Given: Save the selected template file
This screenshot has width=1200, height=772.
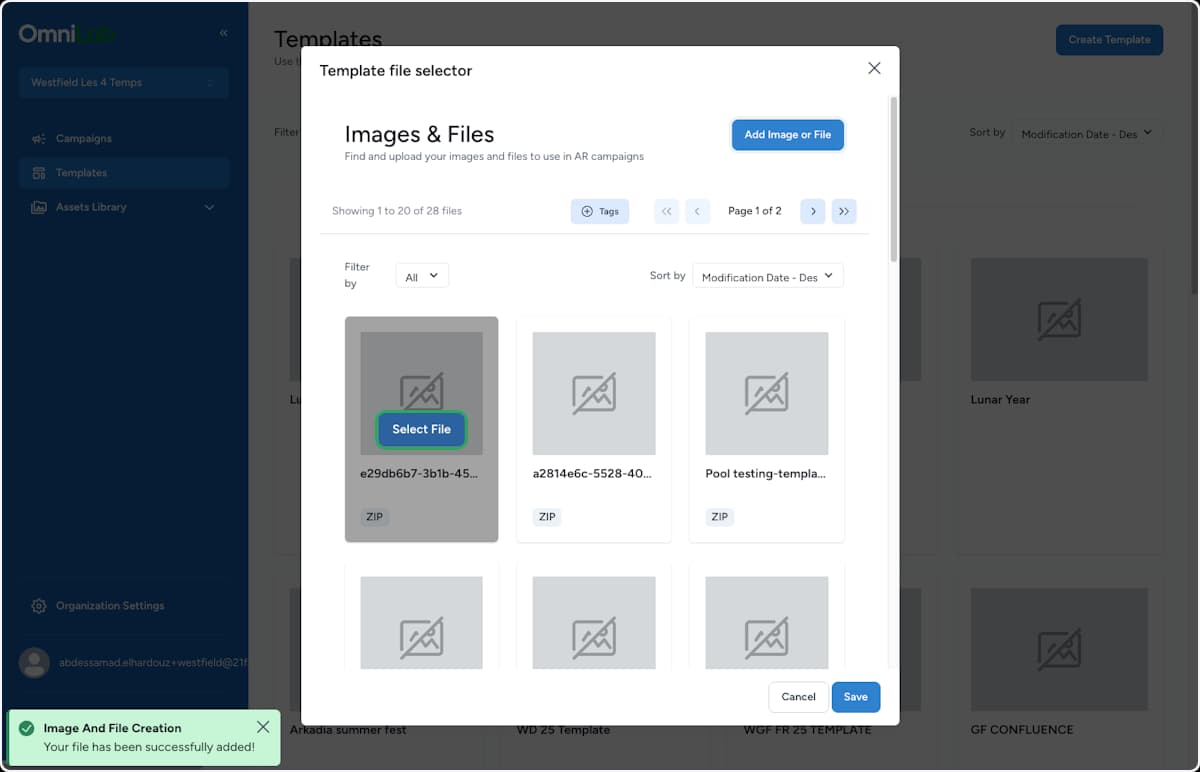Looking at the screenshot, I should pos(855,697).
